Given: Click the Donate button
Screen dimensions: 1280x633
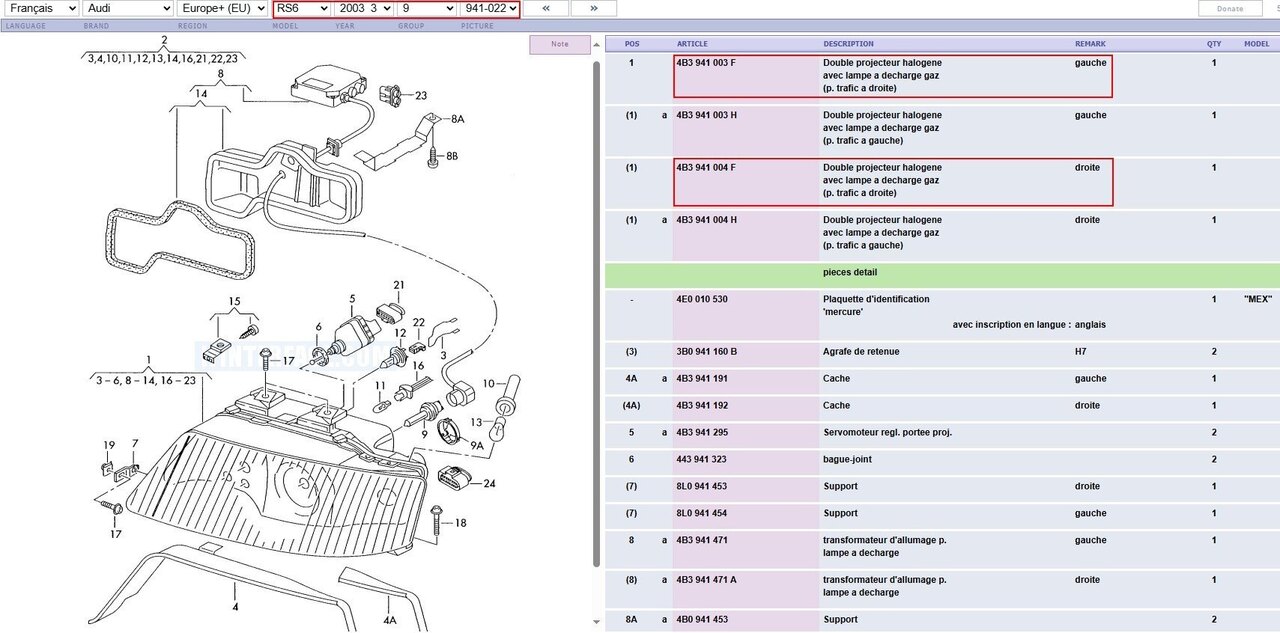Looking at the screenshot, I should 1230,8.
